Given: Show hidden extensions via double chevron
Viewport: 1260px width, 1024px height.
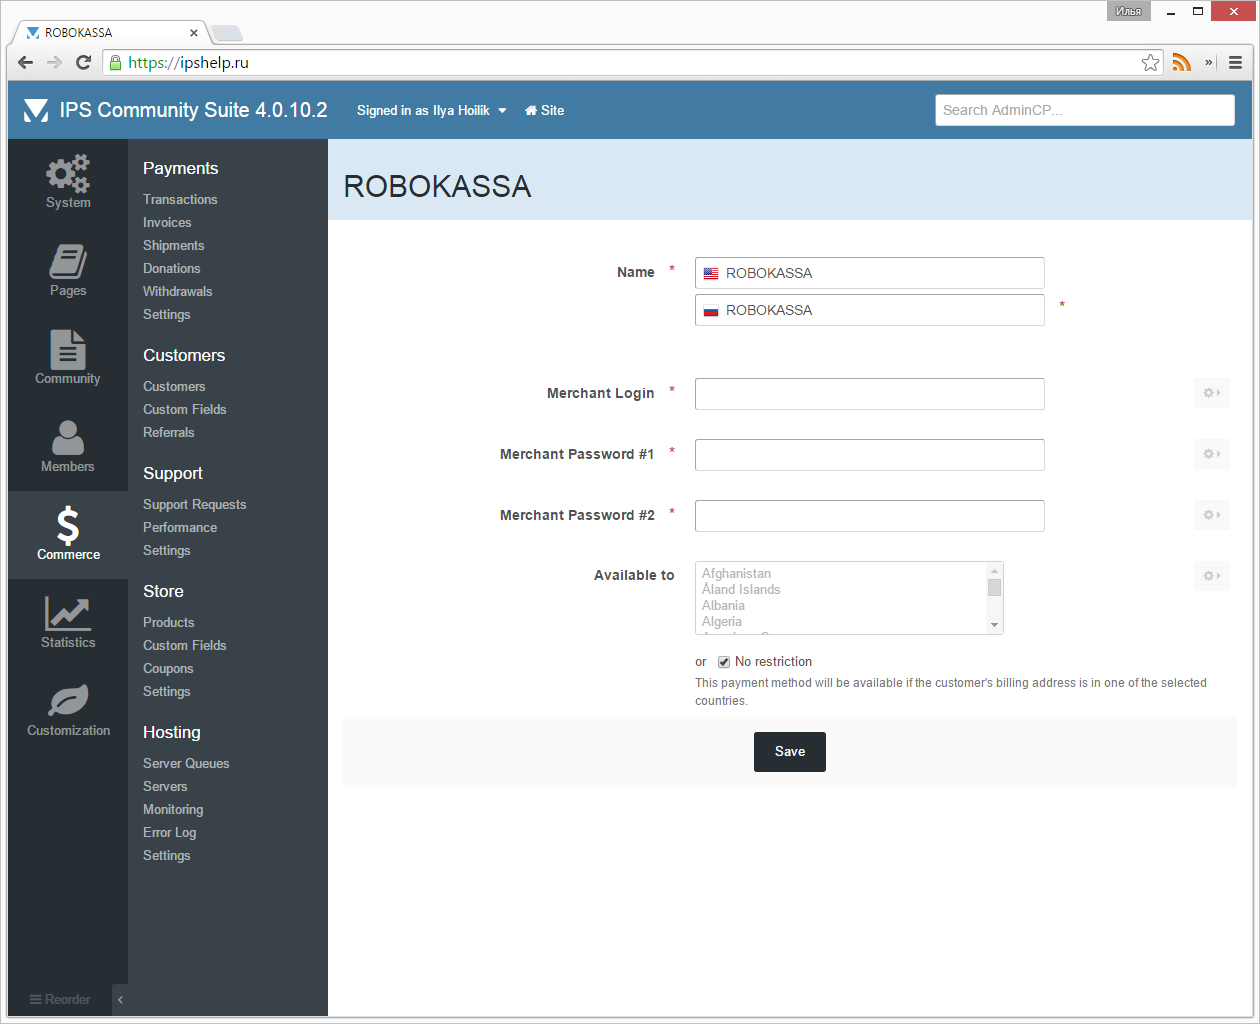Looking at the screenshot, I should (x=1209, y=62).
